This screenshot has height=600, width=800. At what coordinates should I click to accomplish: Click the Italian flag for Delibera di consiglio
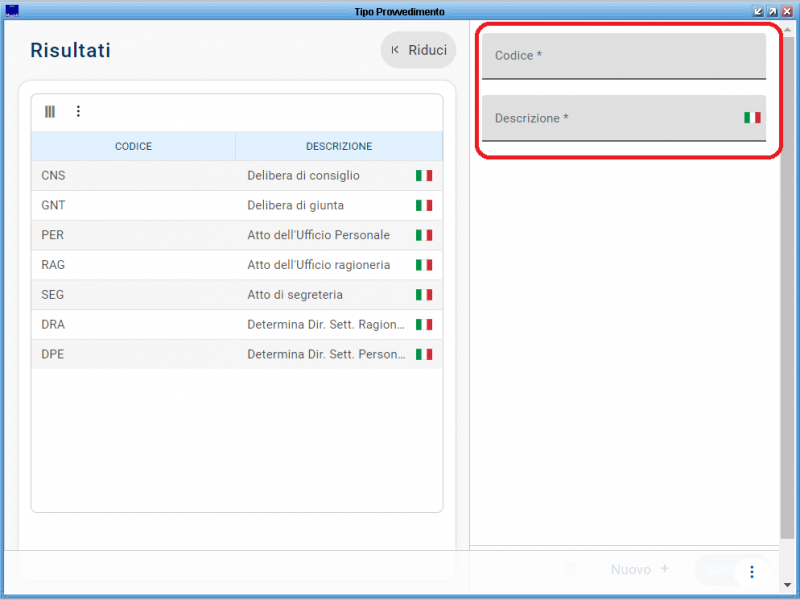click(424, 176)
